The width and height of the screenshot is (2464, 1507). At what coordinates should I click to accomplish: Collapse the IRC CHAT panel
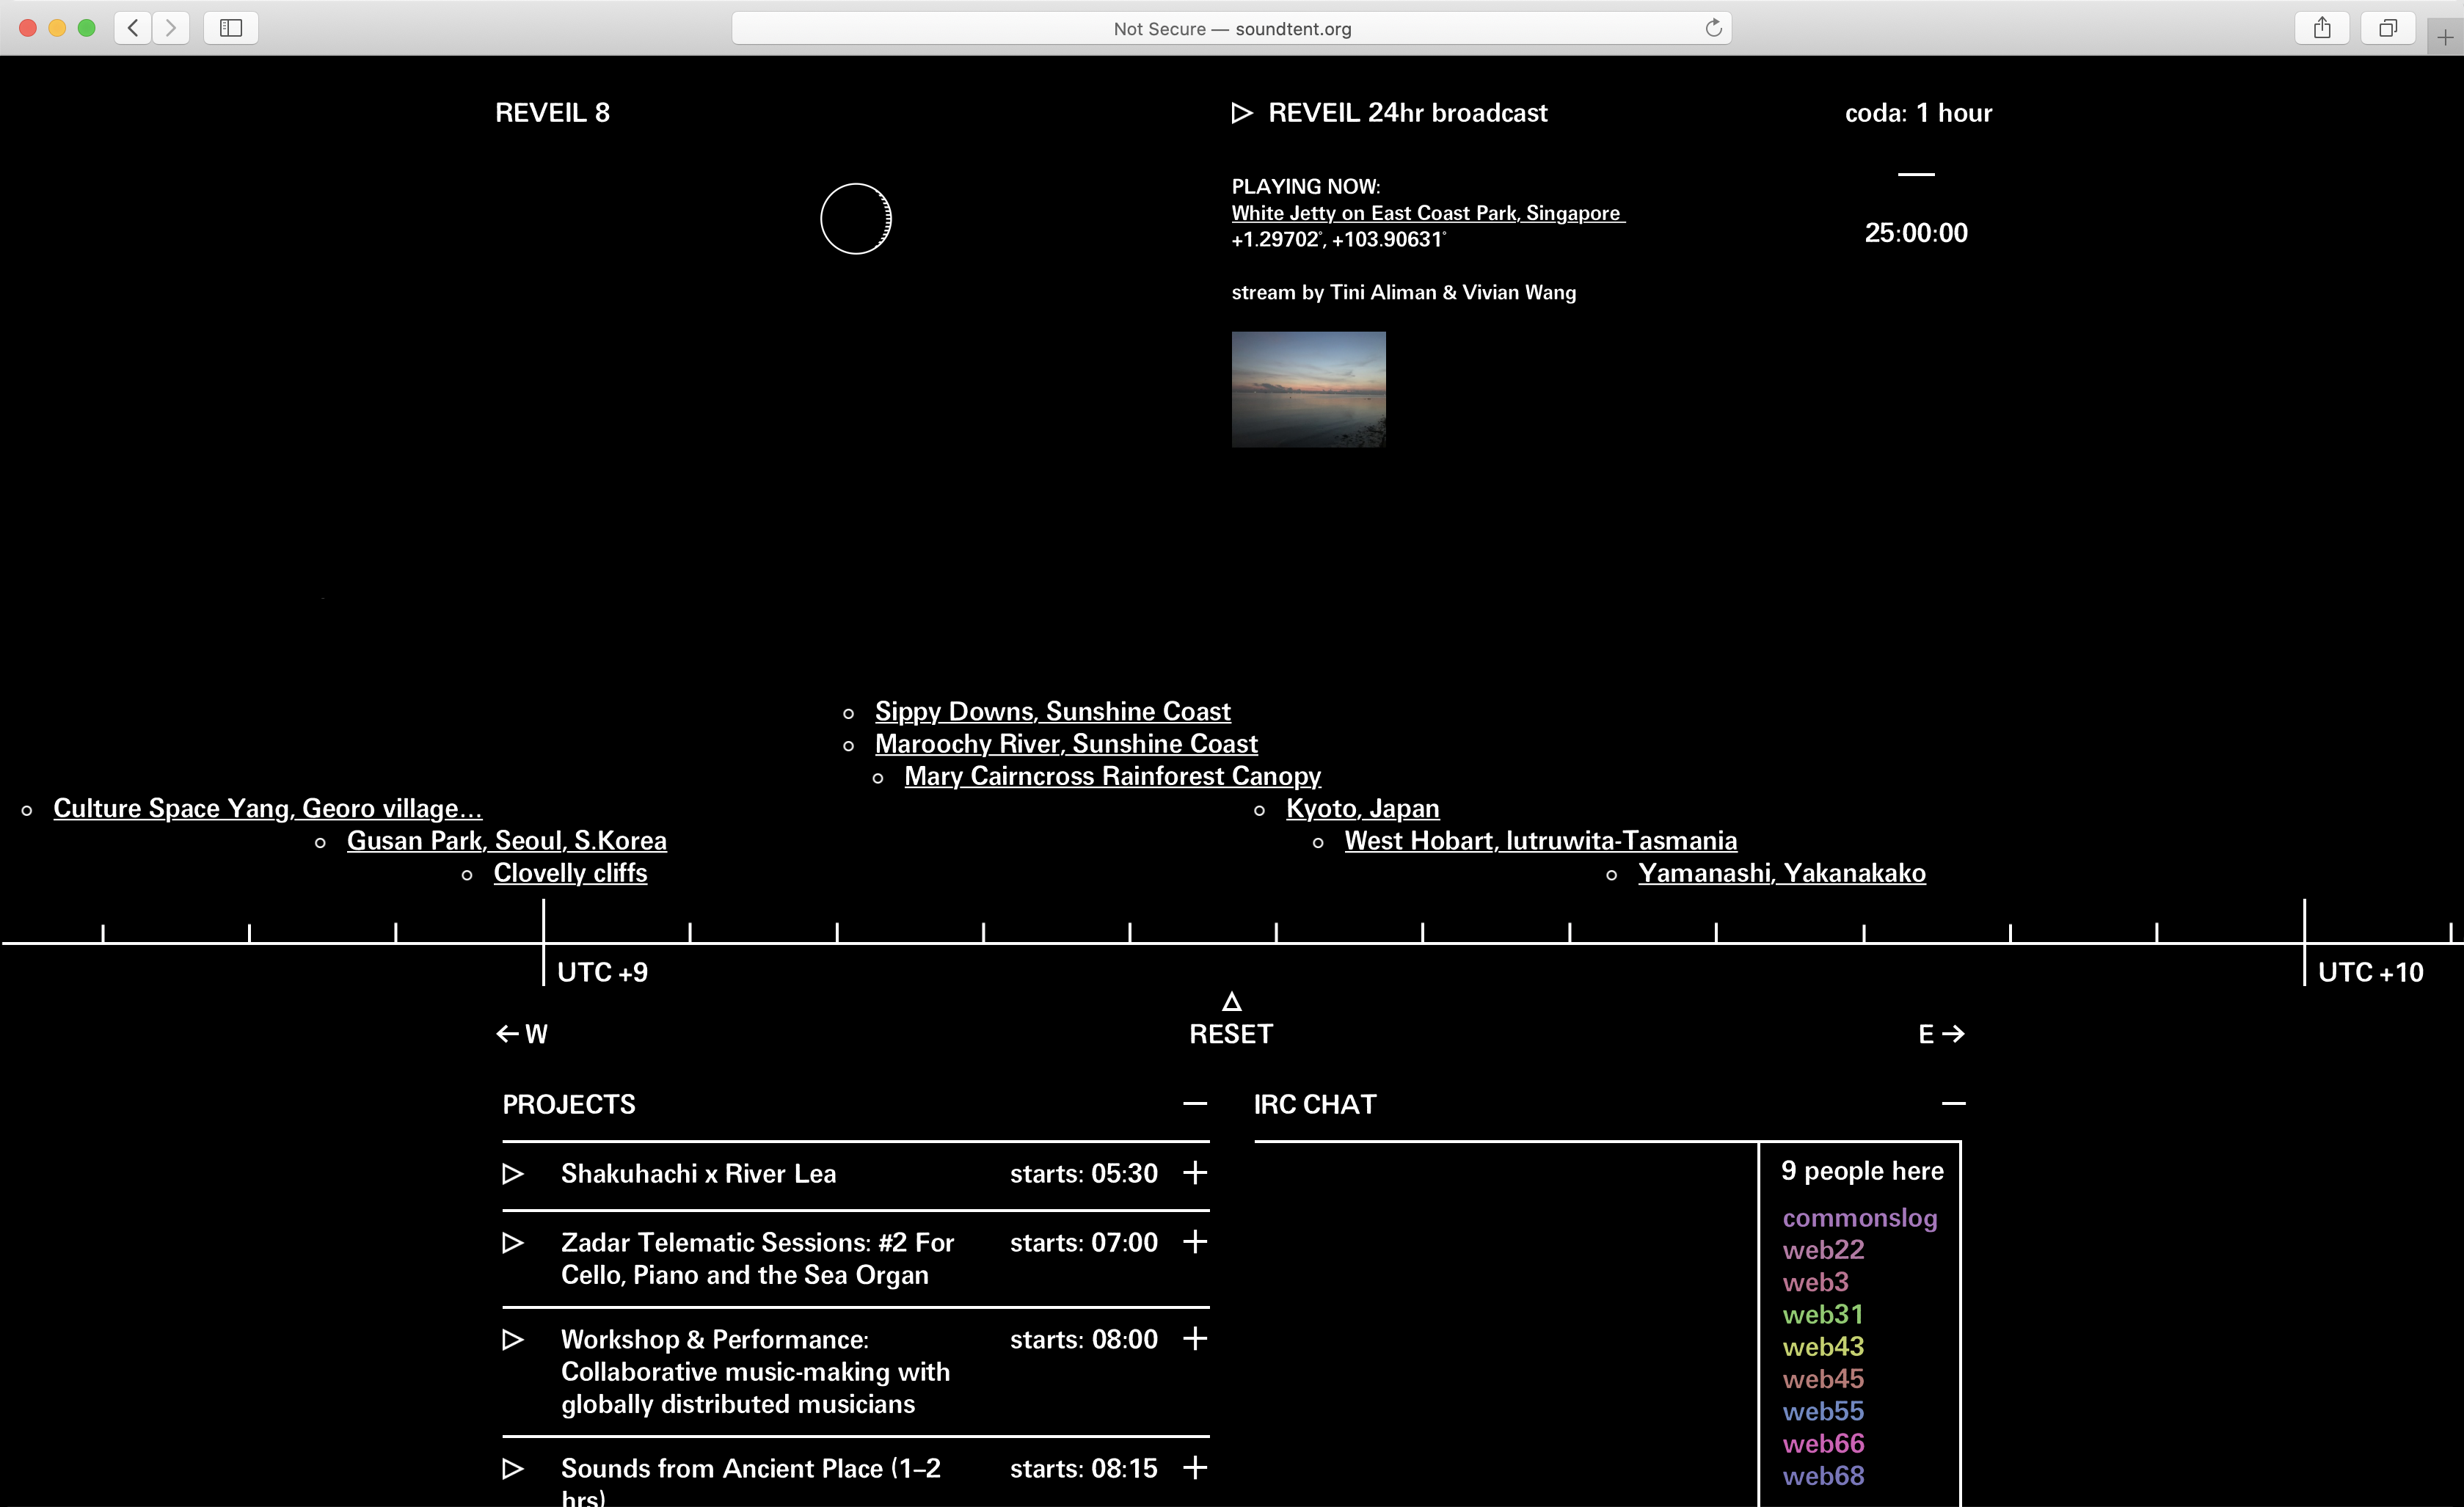pos(1953,1104)
